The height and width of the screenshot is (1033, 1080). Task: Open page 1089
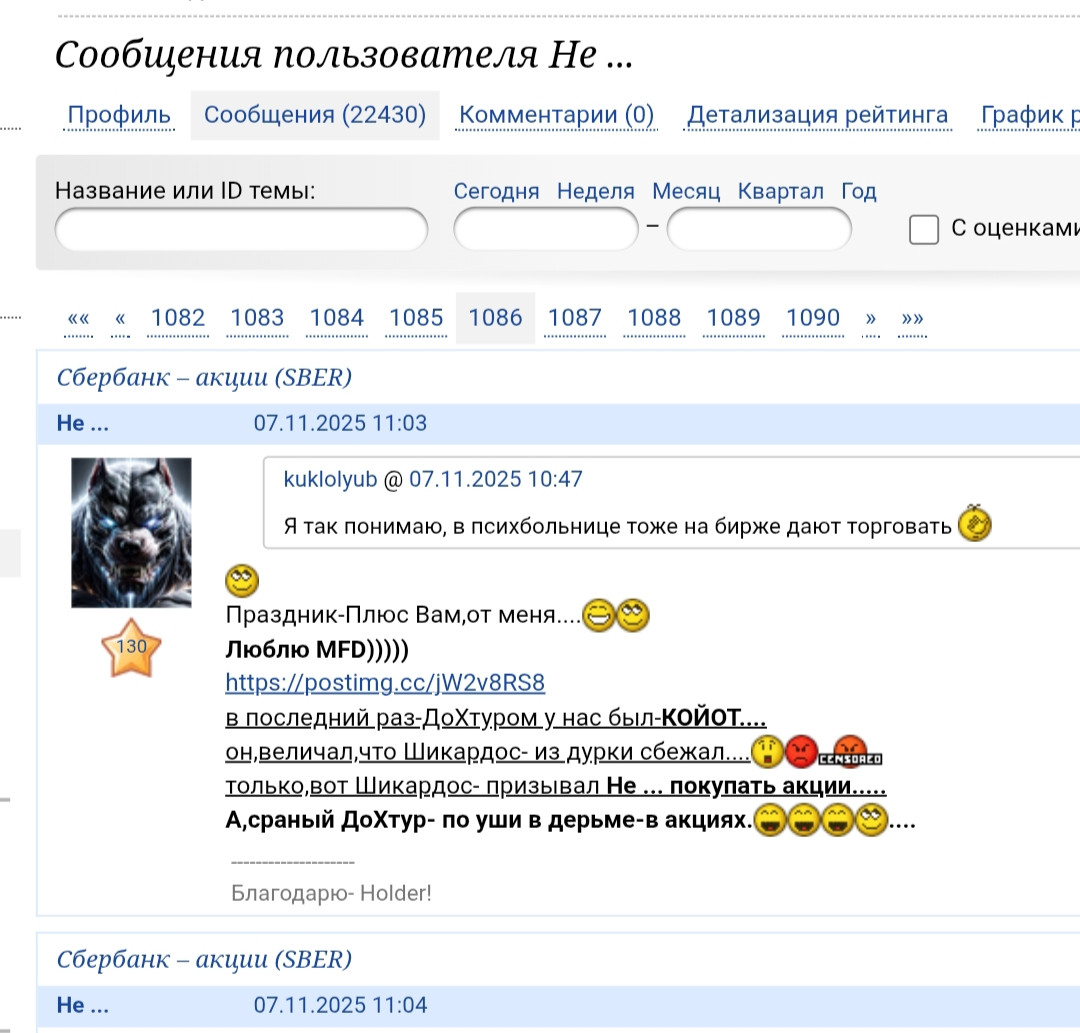(734, 318)
